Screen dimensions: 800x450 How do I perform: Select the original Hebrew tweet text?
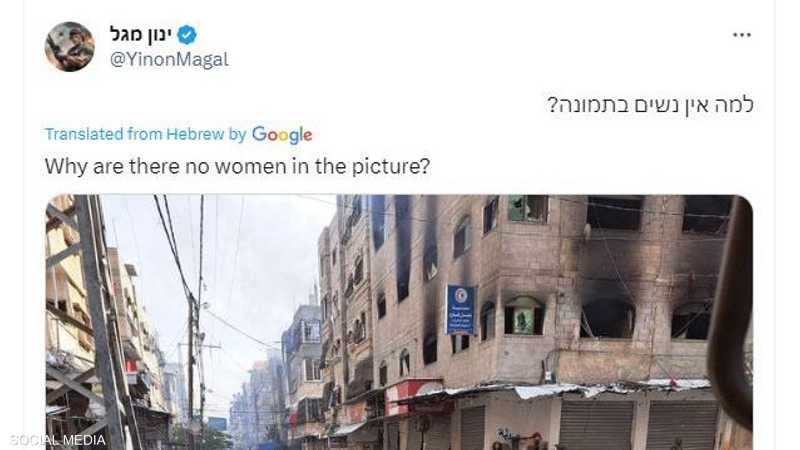[651, 105]
